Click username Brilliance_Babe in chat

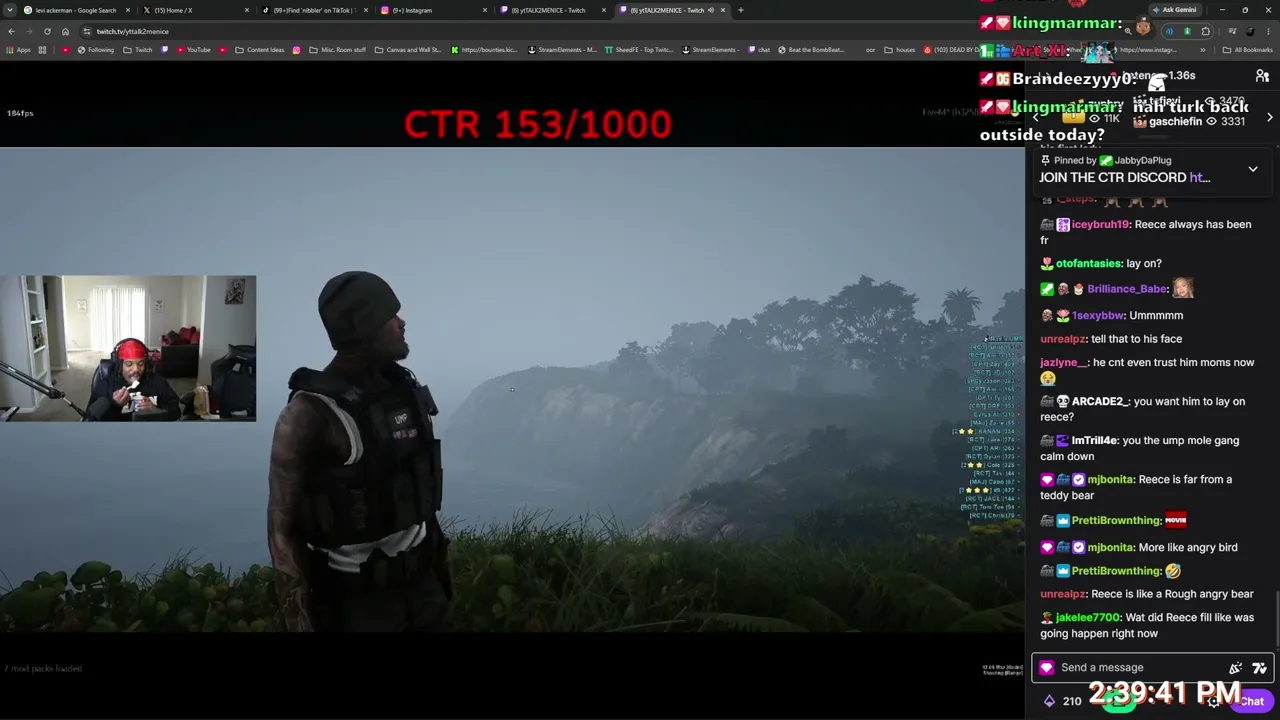[x=1128, y=289]
